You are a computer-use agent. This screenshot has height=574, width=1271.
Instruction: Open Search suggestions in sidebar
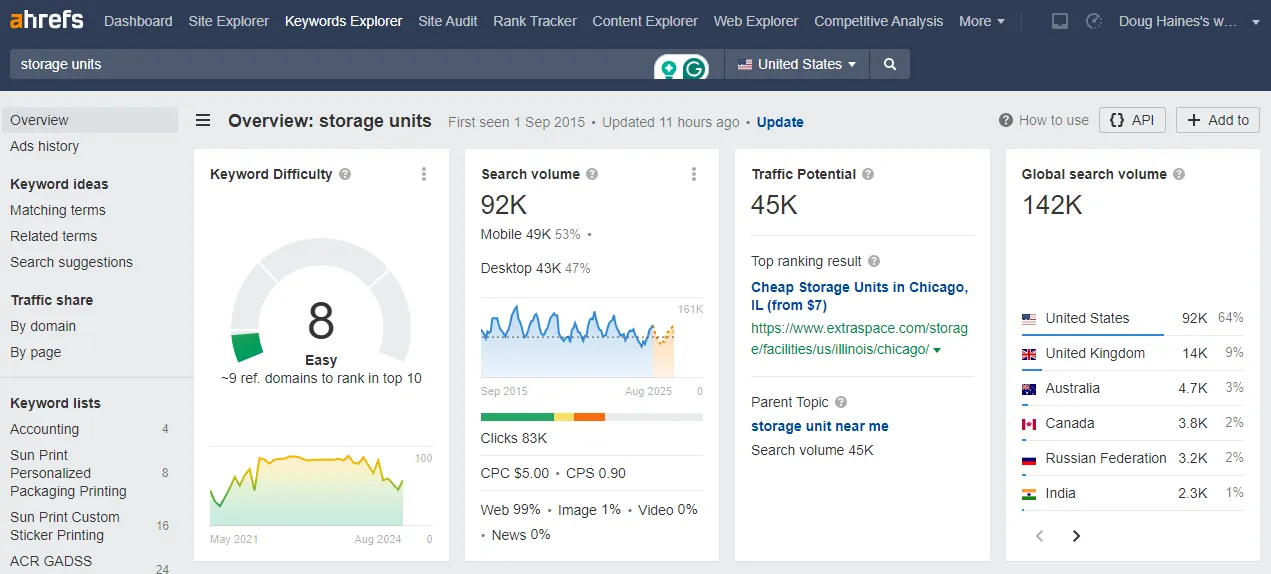pos(71,262)
